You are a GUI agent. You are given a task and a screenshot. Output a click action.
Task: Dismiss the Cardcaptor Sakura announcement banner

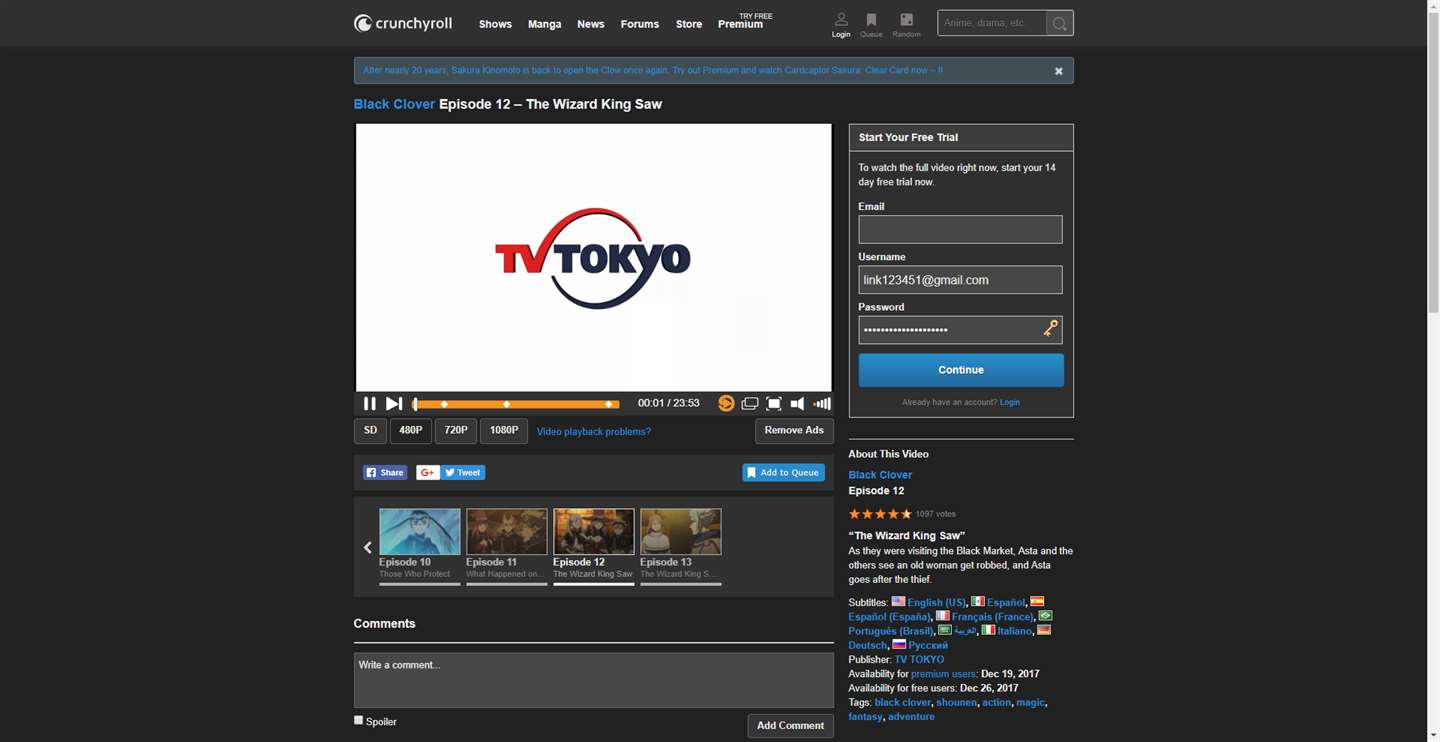1059,71
